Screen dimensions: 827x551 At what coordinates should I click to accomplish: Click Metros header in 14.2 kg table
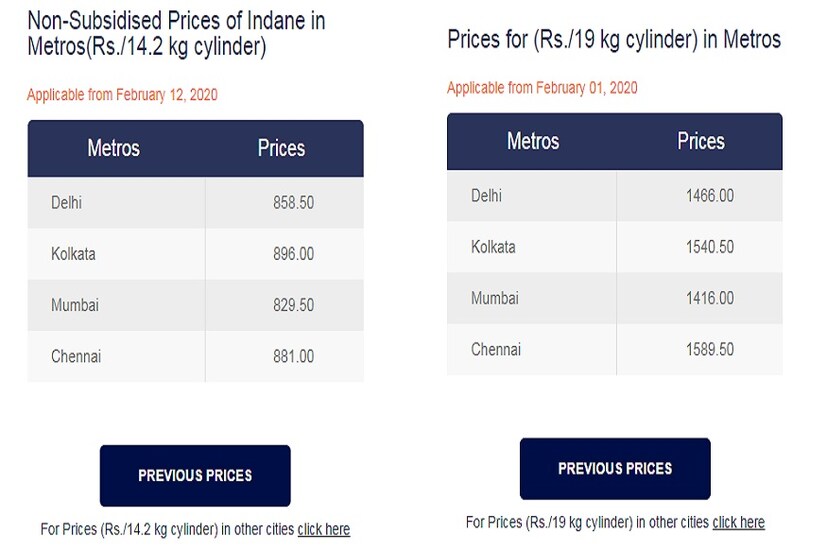(114, 148)
